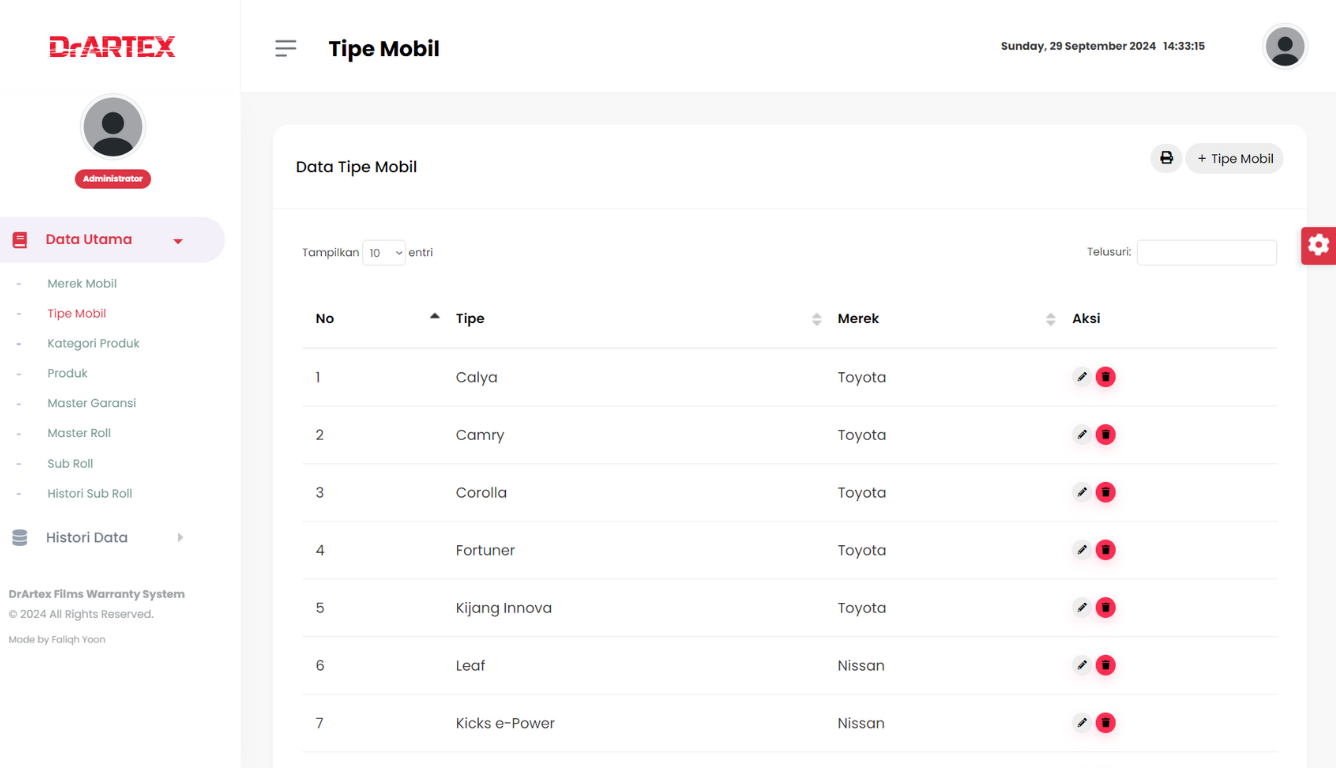Delete the Camry row trash icon
Screen dimensions: 1336x768
[x=1105, y=435]
